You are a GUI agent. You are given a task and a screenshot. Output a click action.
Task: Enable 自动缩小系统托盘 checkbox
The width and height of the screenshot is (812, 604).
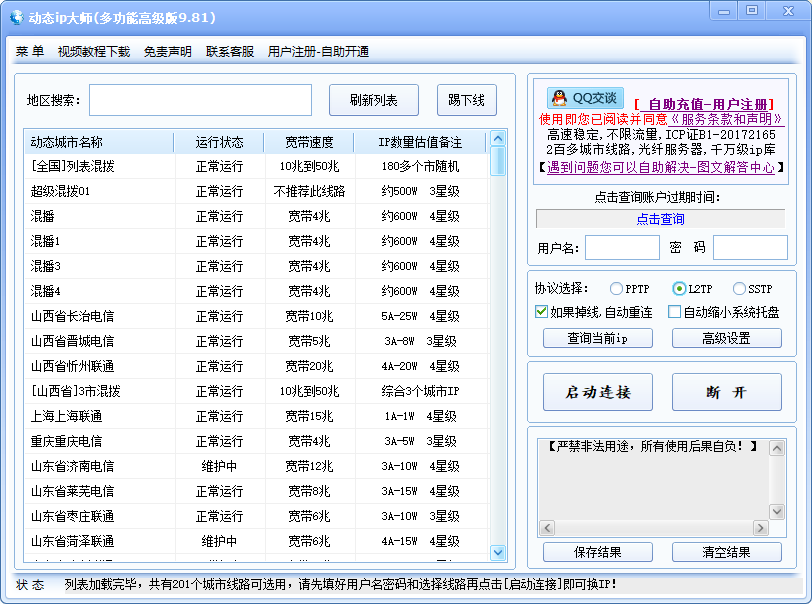(674, 312)
